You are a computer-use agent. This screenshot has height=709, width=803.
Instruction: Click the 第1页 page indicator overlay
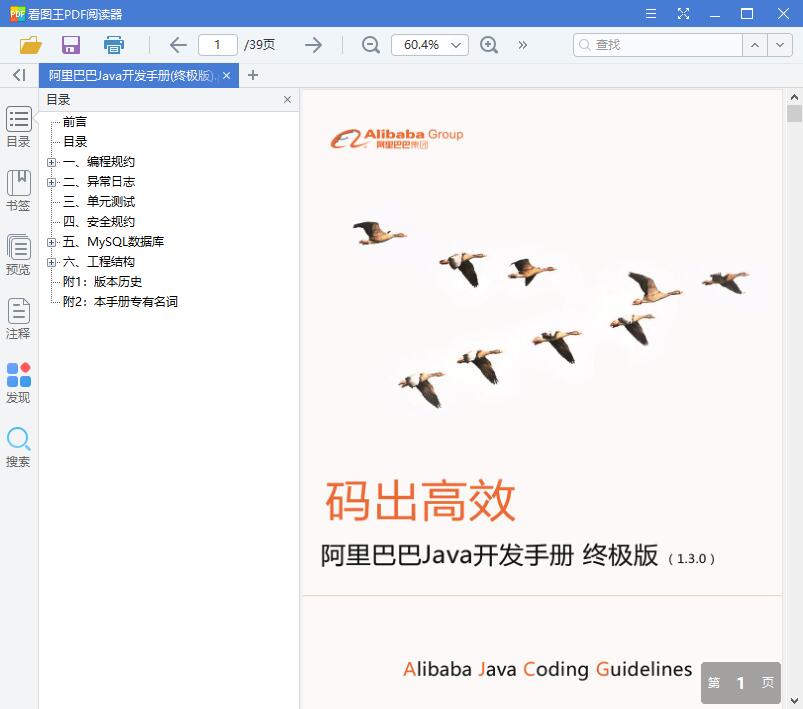coord(741,682)
